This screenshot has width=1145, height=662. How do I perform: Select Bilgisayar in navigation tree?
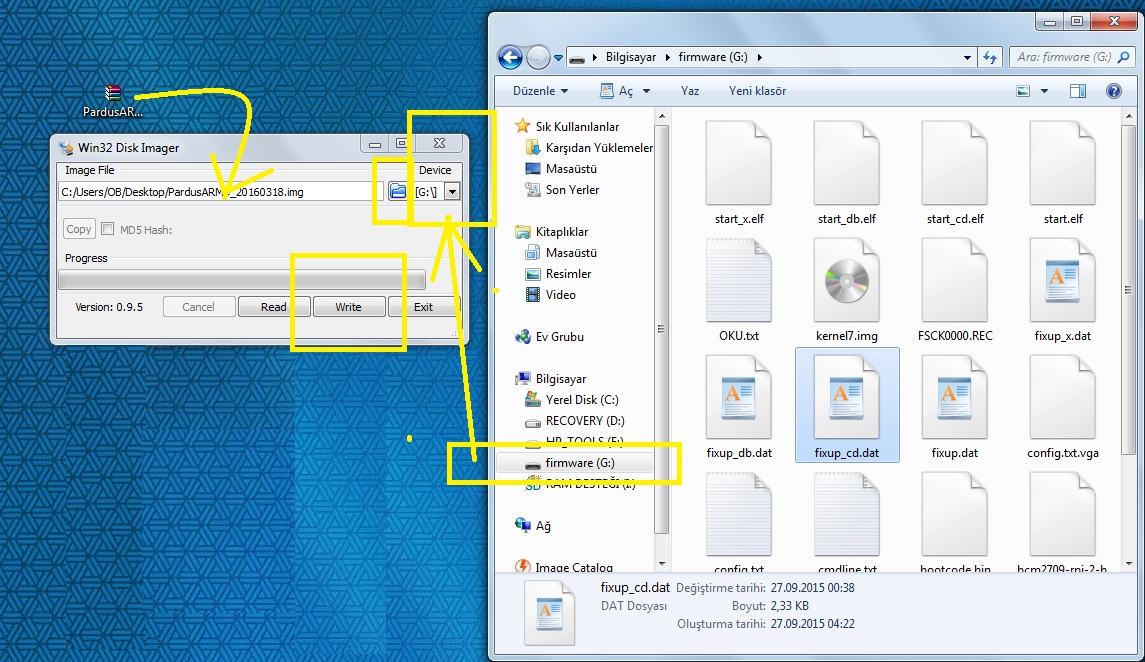551,379
